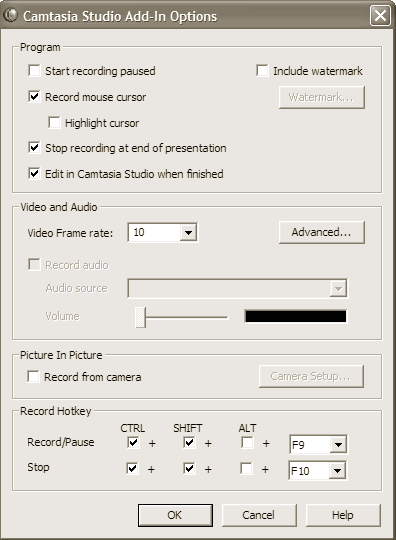Screen dimensions: 396x540
Task: Click the Cancel button
Action: [x=259, y=515]
